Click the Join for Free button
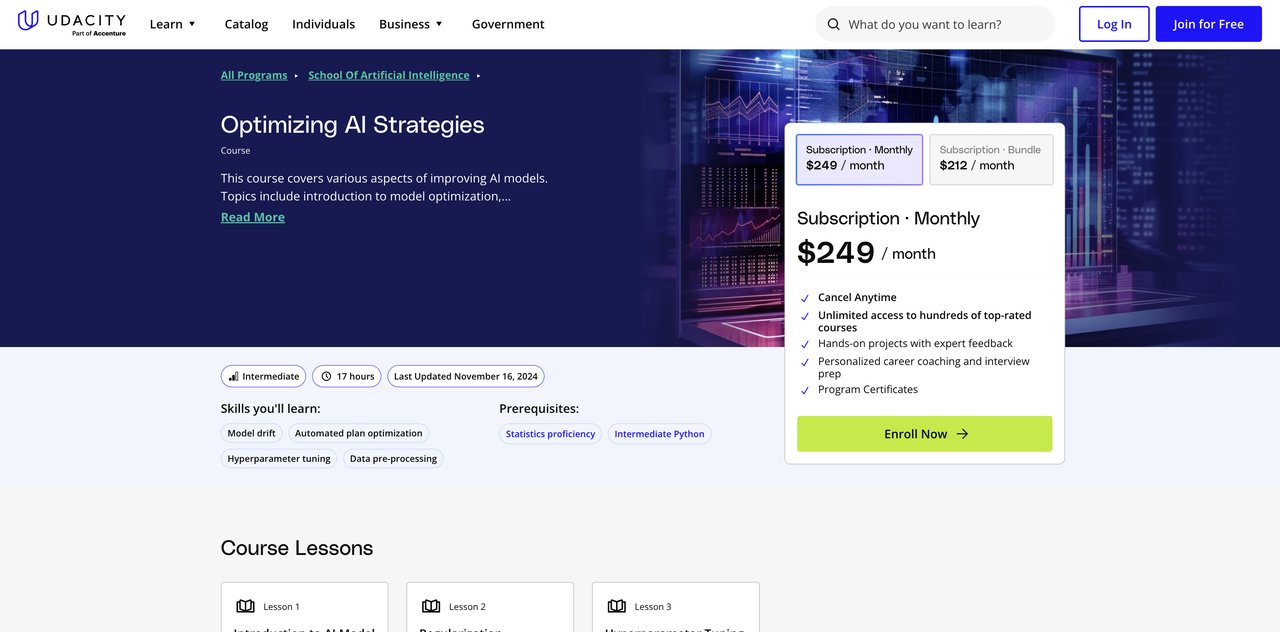 (x=1208, y=24)
